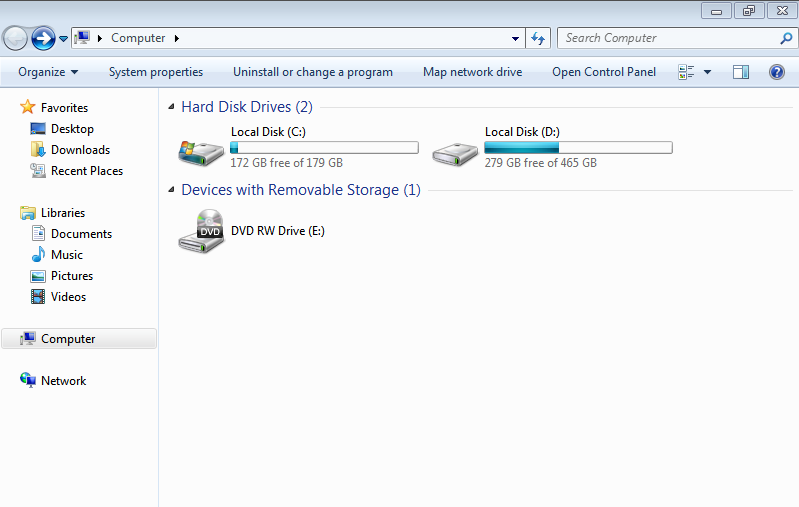Click the computer icon in address bar
The image size is (799, 507).
click(x=82, y=38)
